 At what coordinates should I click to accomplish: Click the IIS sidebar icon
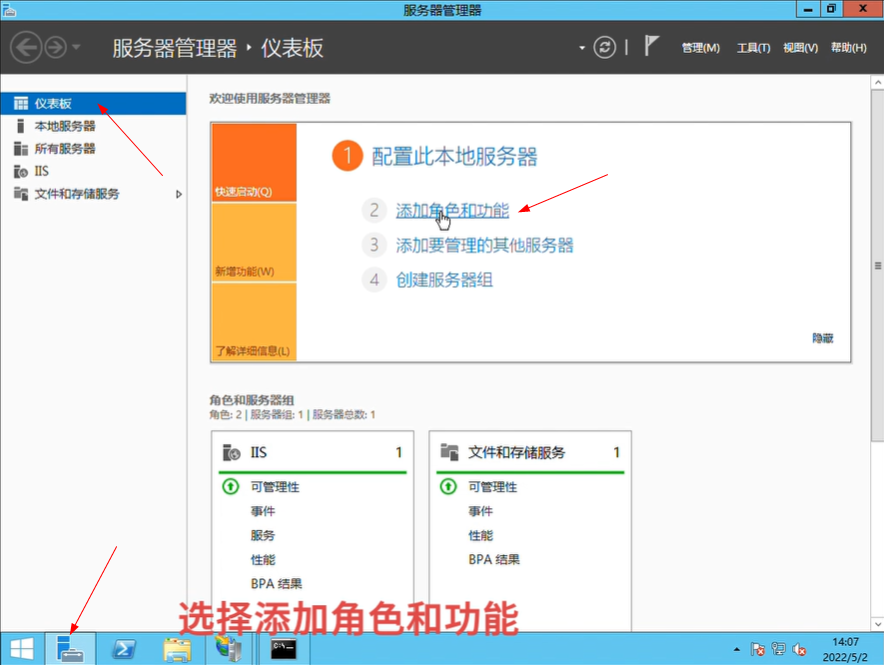click(x=21, y=171)
